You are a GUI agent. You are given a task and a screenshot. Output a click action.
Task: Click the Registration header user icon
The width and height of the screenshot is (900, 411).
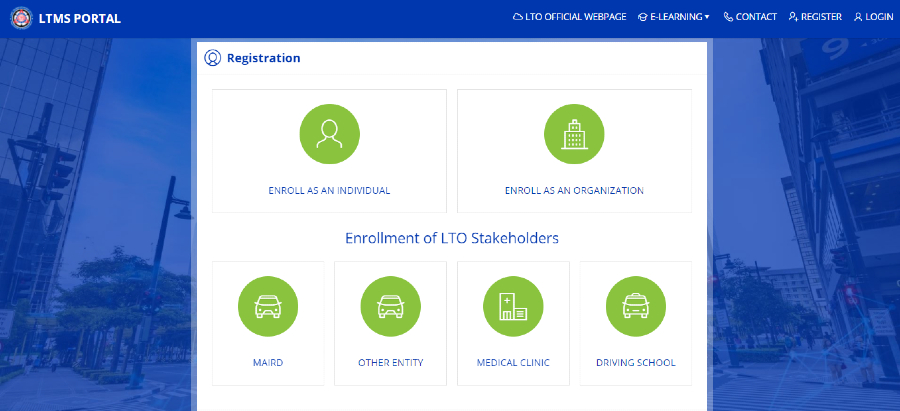coord(212,58)
